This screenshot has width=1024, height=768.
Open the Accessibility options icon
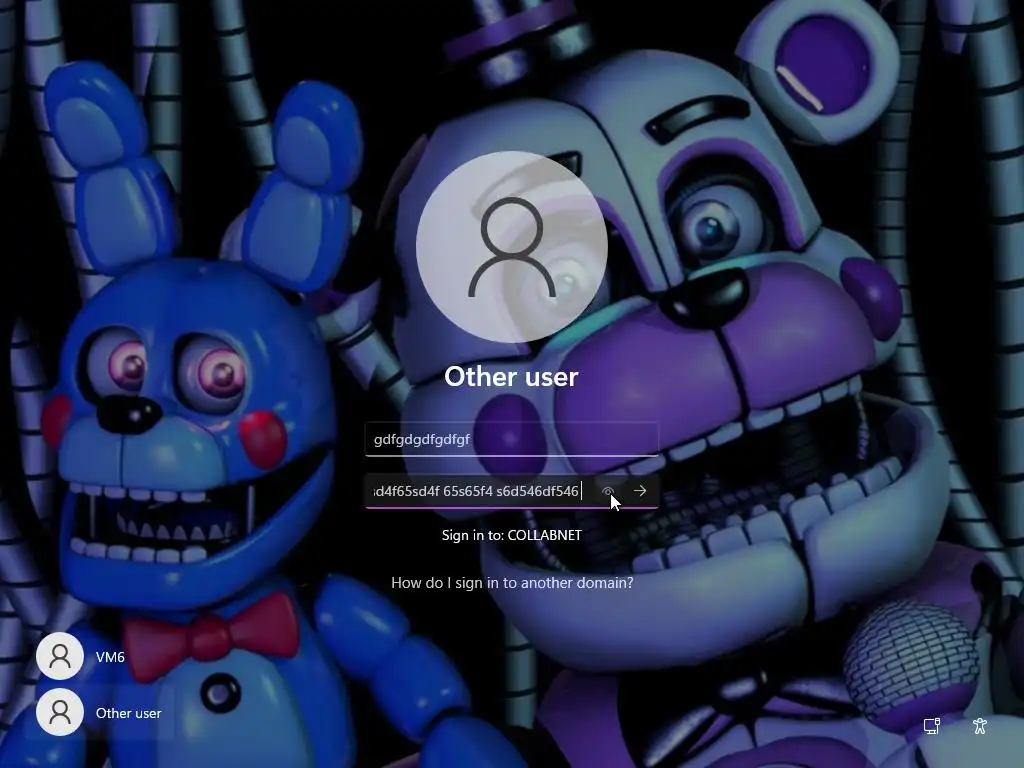click(980, 726)
